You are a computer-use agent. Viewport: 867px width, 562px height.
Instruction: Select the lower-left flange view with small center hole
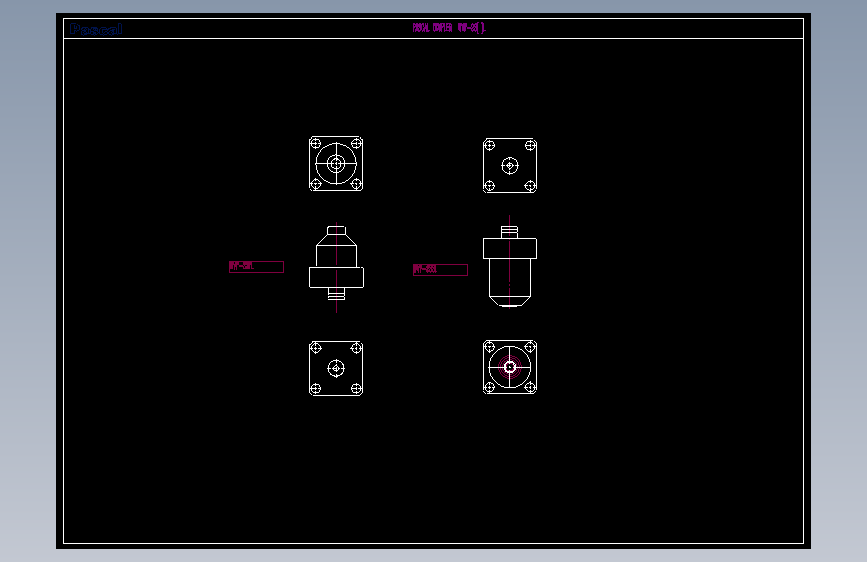[336, 368]
